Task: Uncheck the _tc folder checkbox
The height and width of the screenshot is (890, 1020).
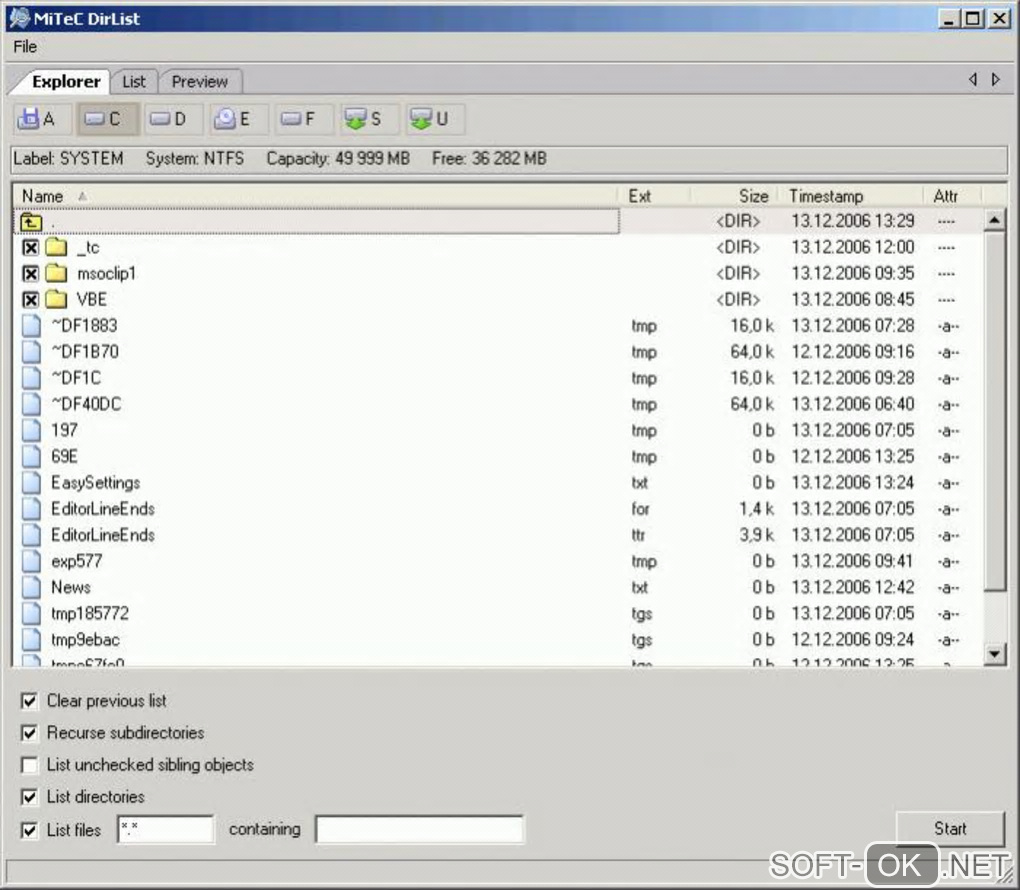Action: [x=31, y=247]
